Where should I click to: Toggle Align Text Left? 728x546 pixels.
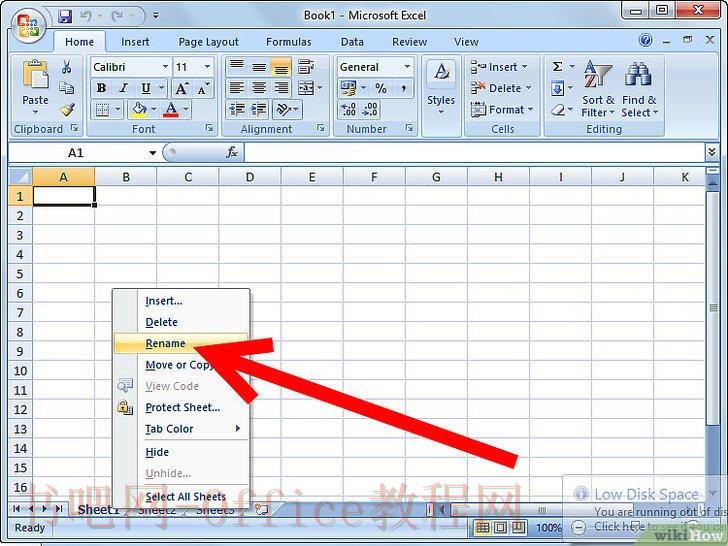[237, 88]
